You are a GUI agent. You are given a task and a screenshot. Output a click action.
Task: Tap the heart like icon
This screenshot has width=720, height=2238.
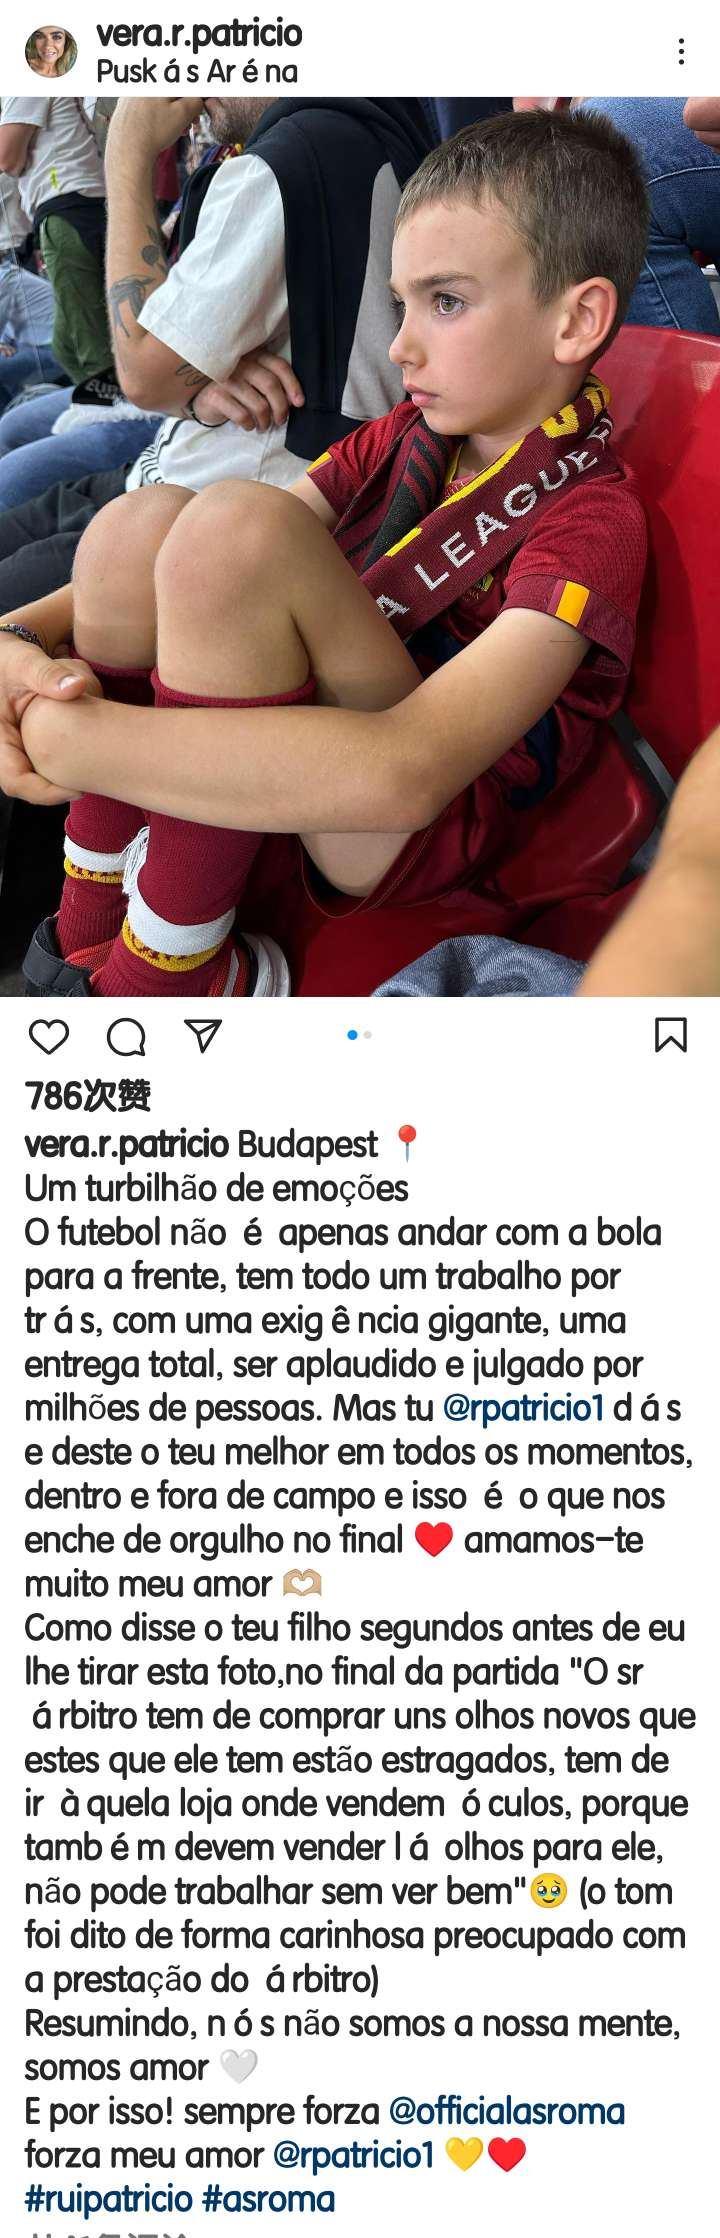(x=48, y=1037)
